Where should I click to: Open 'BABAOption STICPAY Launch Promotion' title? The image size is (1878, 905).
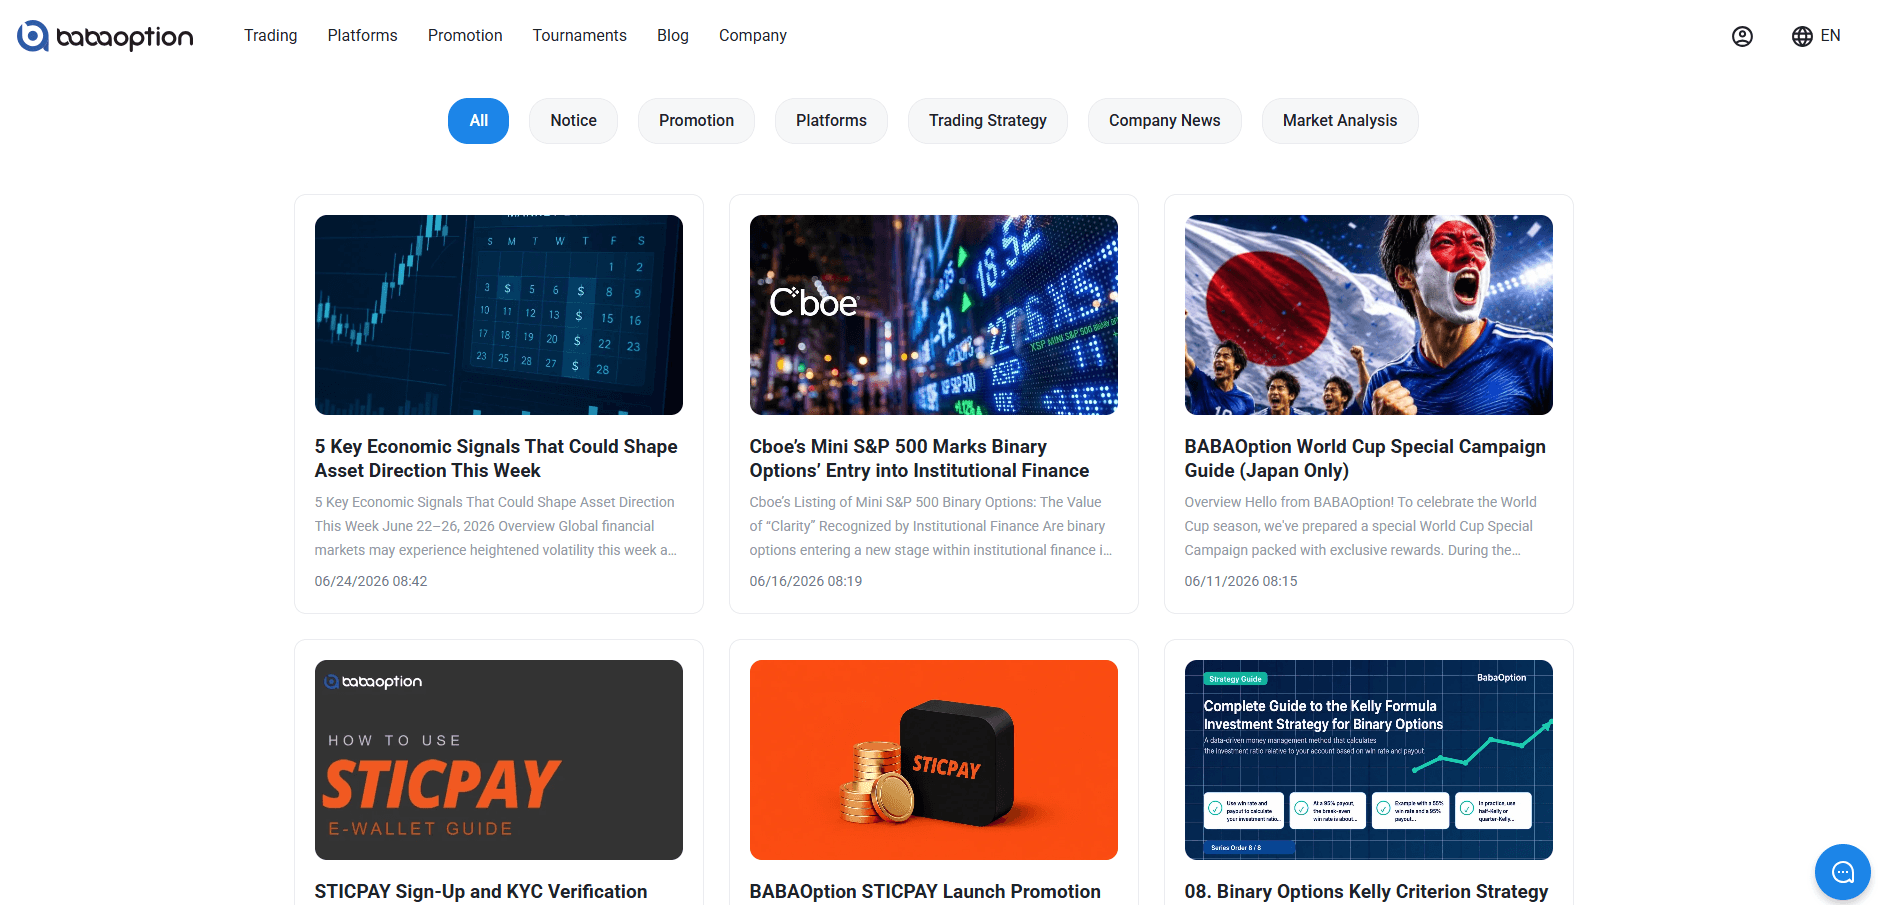coord(925,892)
